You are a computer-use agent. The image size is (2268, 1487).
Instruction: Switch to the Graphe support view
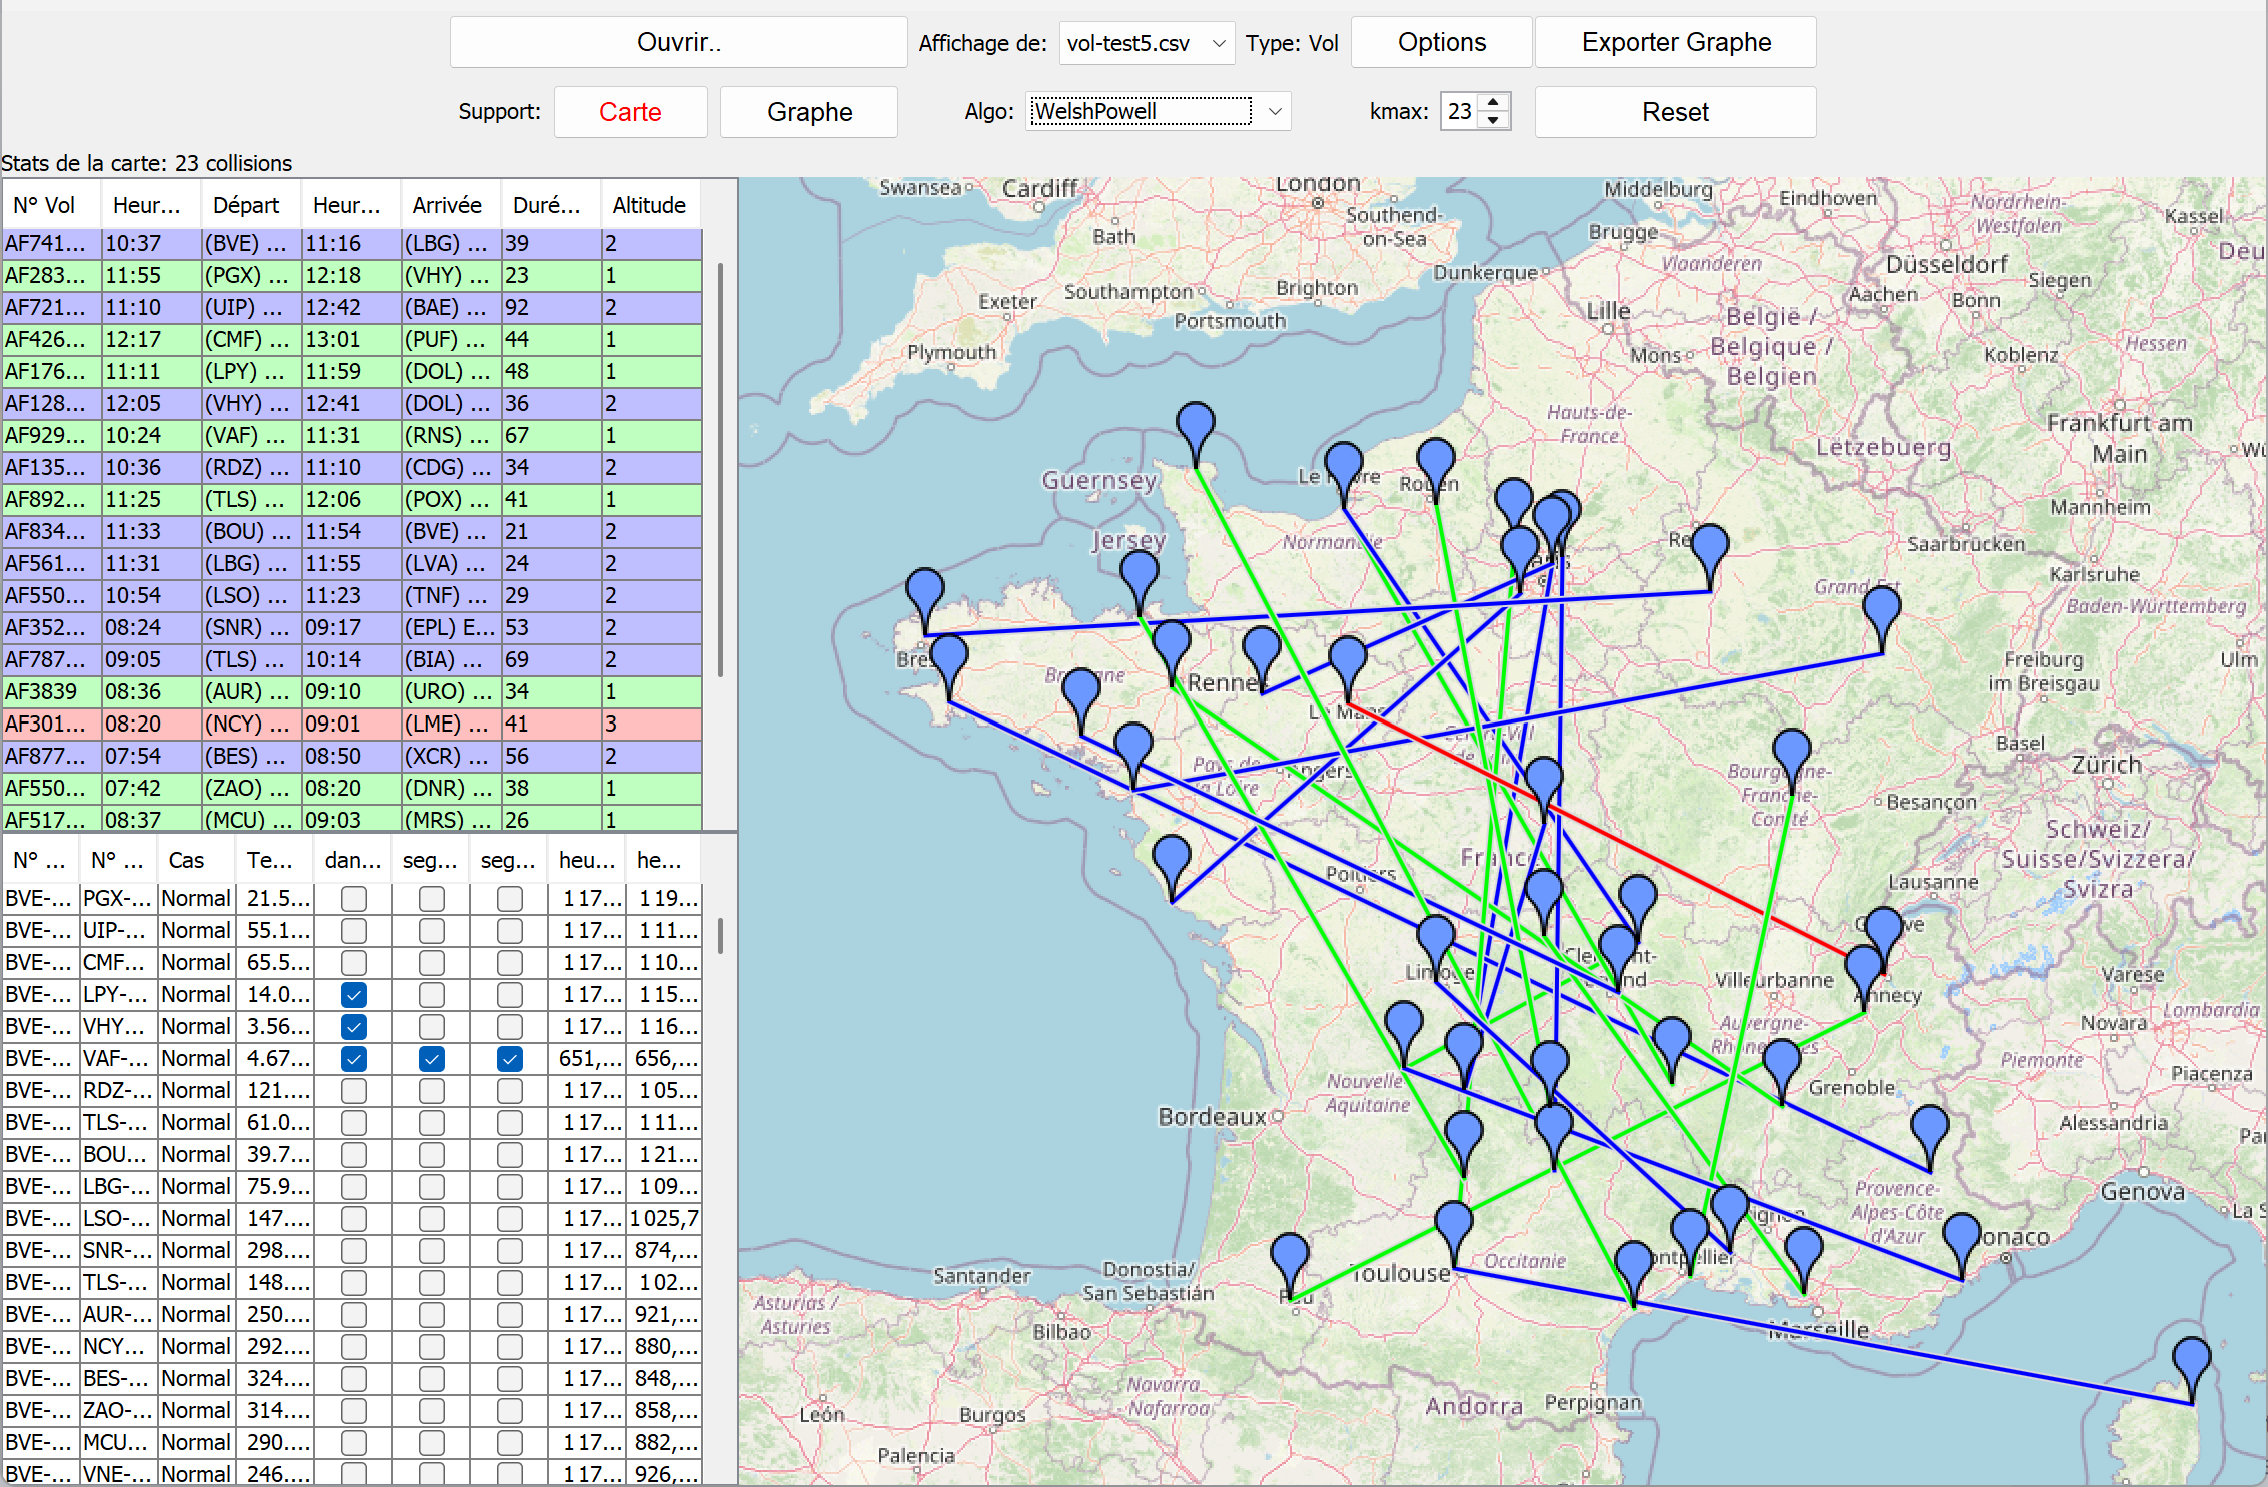pyautogui.click(x=808, y=111)
